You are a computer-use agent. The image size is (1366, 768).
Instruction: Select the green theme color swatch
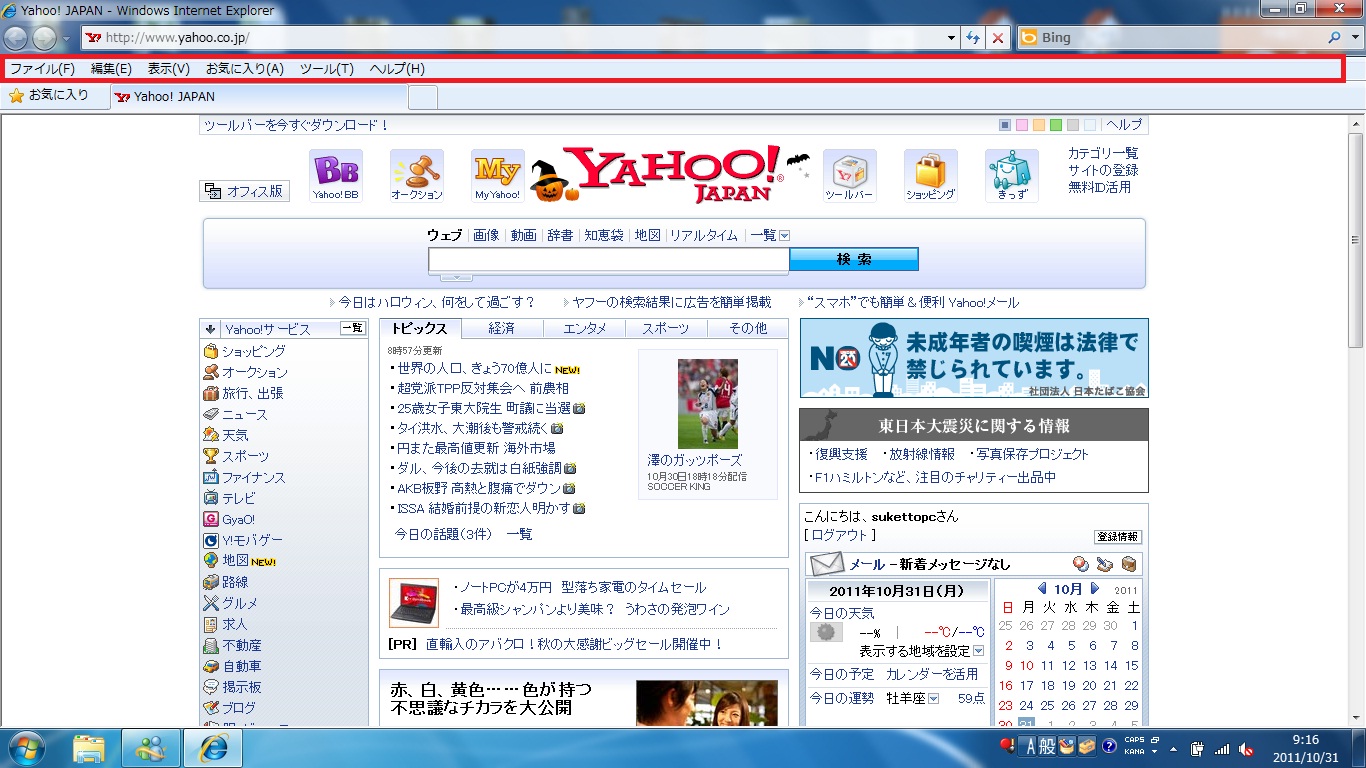pyautogui.click(x=1056, y=125)
